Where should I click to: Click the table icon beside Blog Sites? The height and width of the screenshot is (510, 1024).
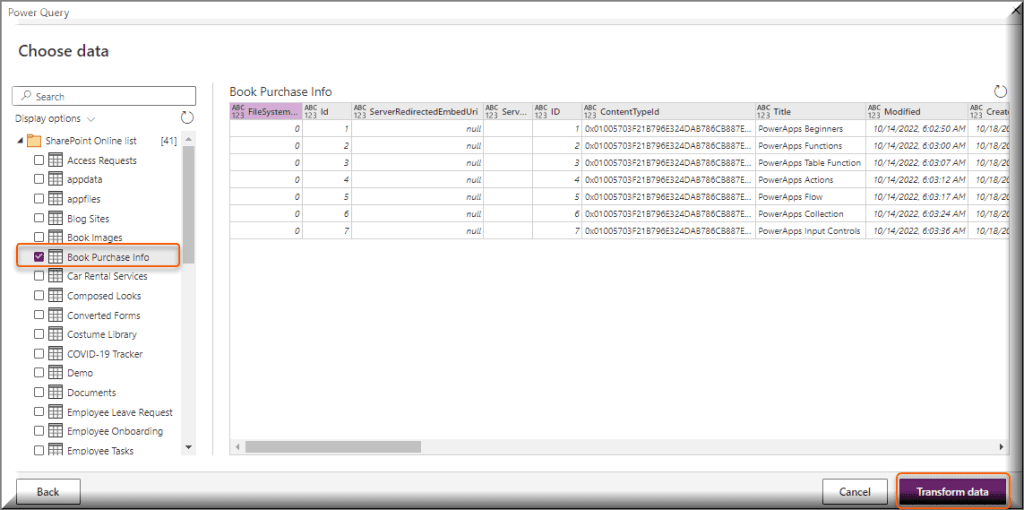click(56, 218)
